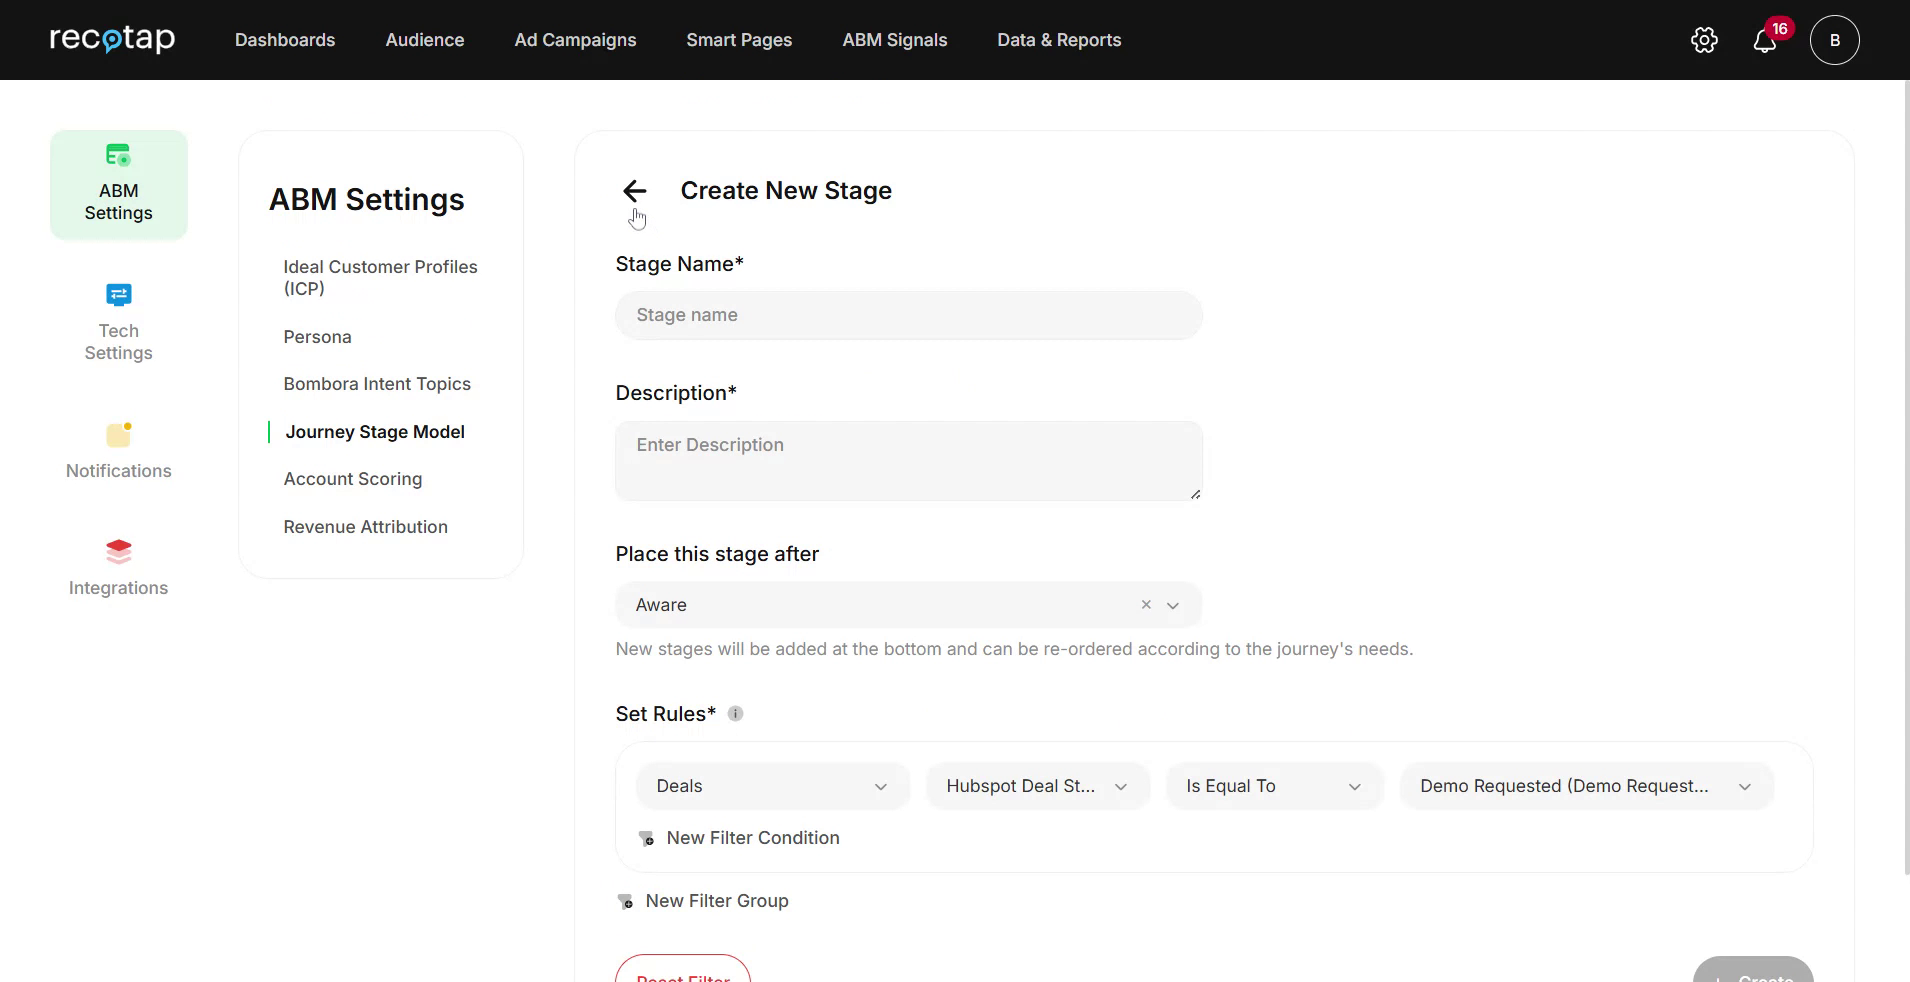The image size is (1910, 982).
Task: Add a New Filter Condition
Action: click(752, 838)
